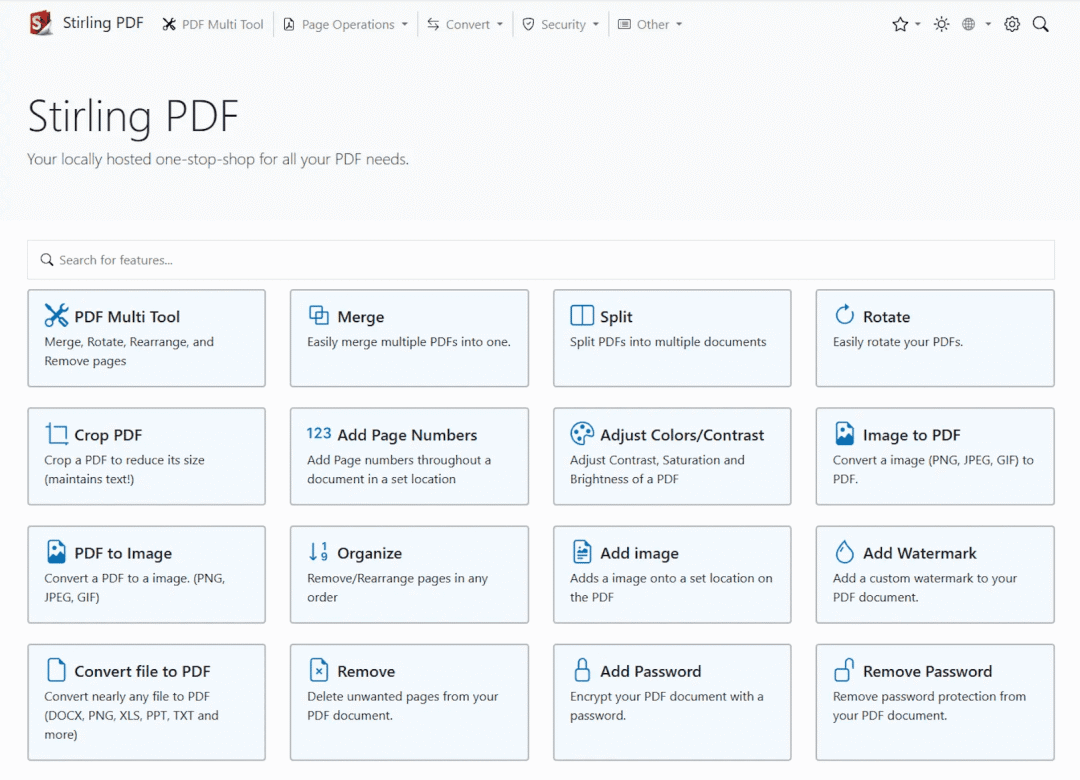Click 'Add a custom watermark to your' description
Image resolution: width=1080 pixels, height=780 pixels.
click(x=925, y=578)
